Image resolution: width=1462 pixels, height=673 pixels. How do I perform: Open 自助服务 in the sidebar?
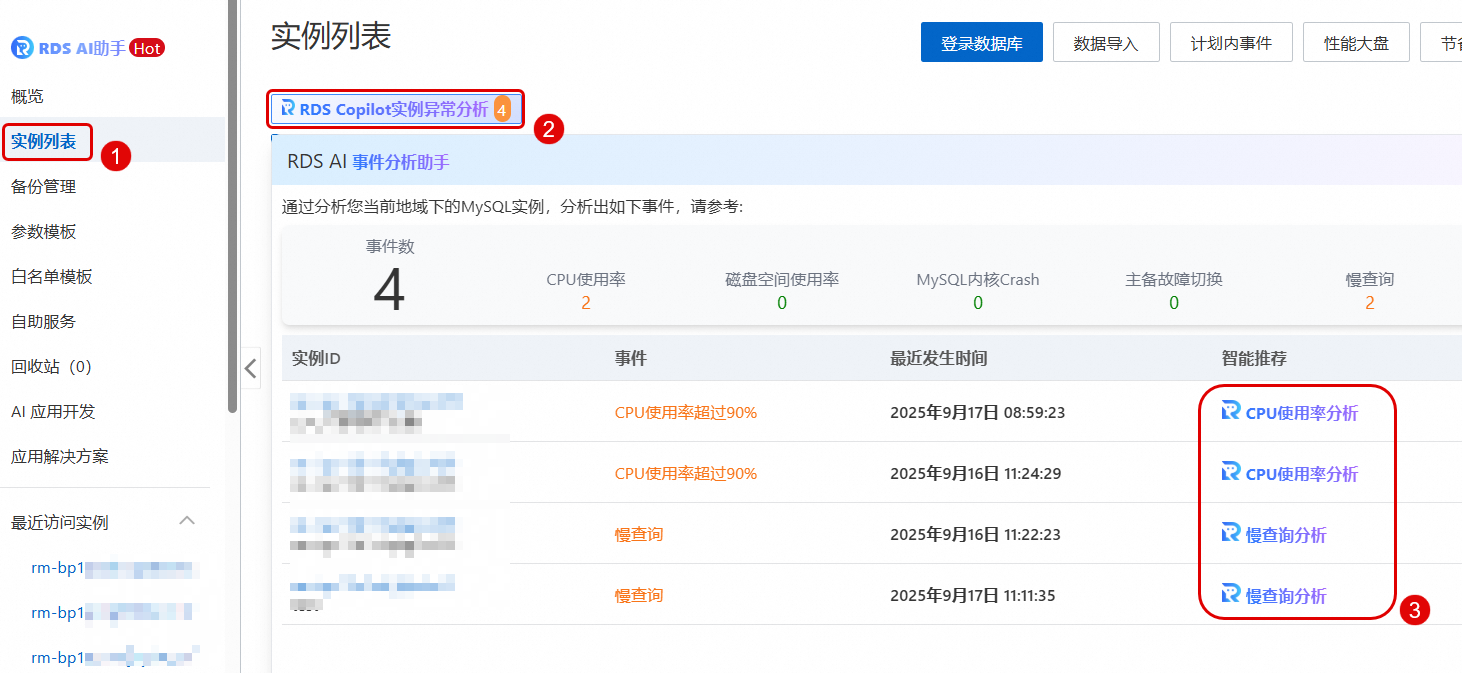44,322
